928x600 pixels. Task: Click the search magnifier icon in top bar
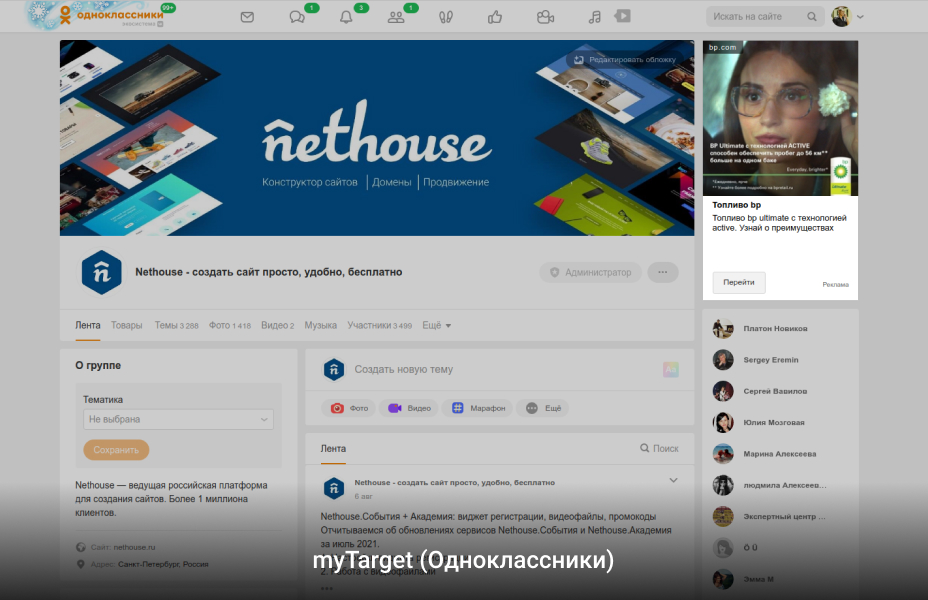pos(812,17)
